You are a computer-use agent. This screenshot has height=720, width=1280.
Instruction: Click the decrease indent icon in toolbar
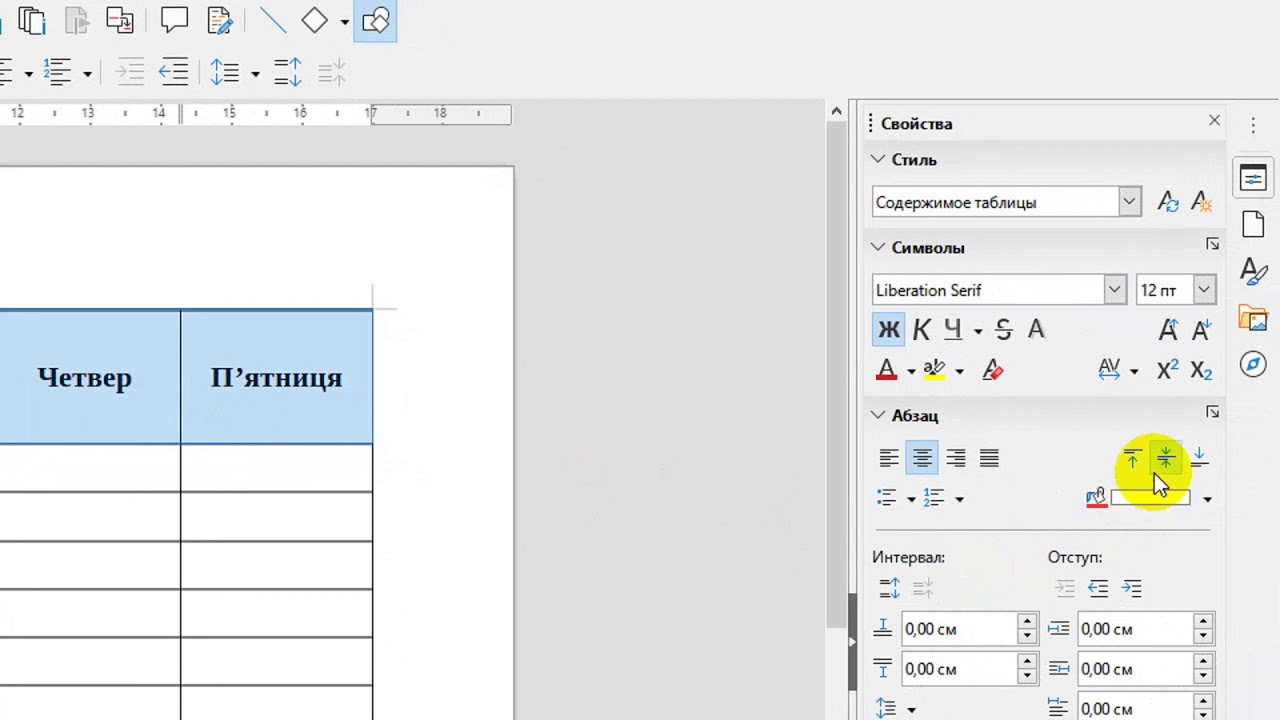(x=174, y=72)
